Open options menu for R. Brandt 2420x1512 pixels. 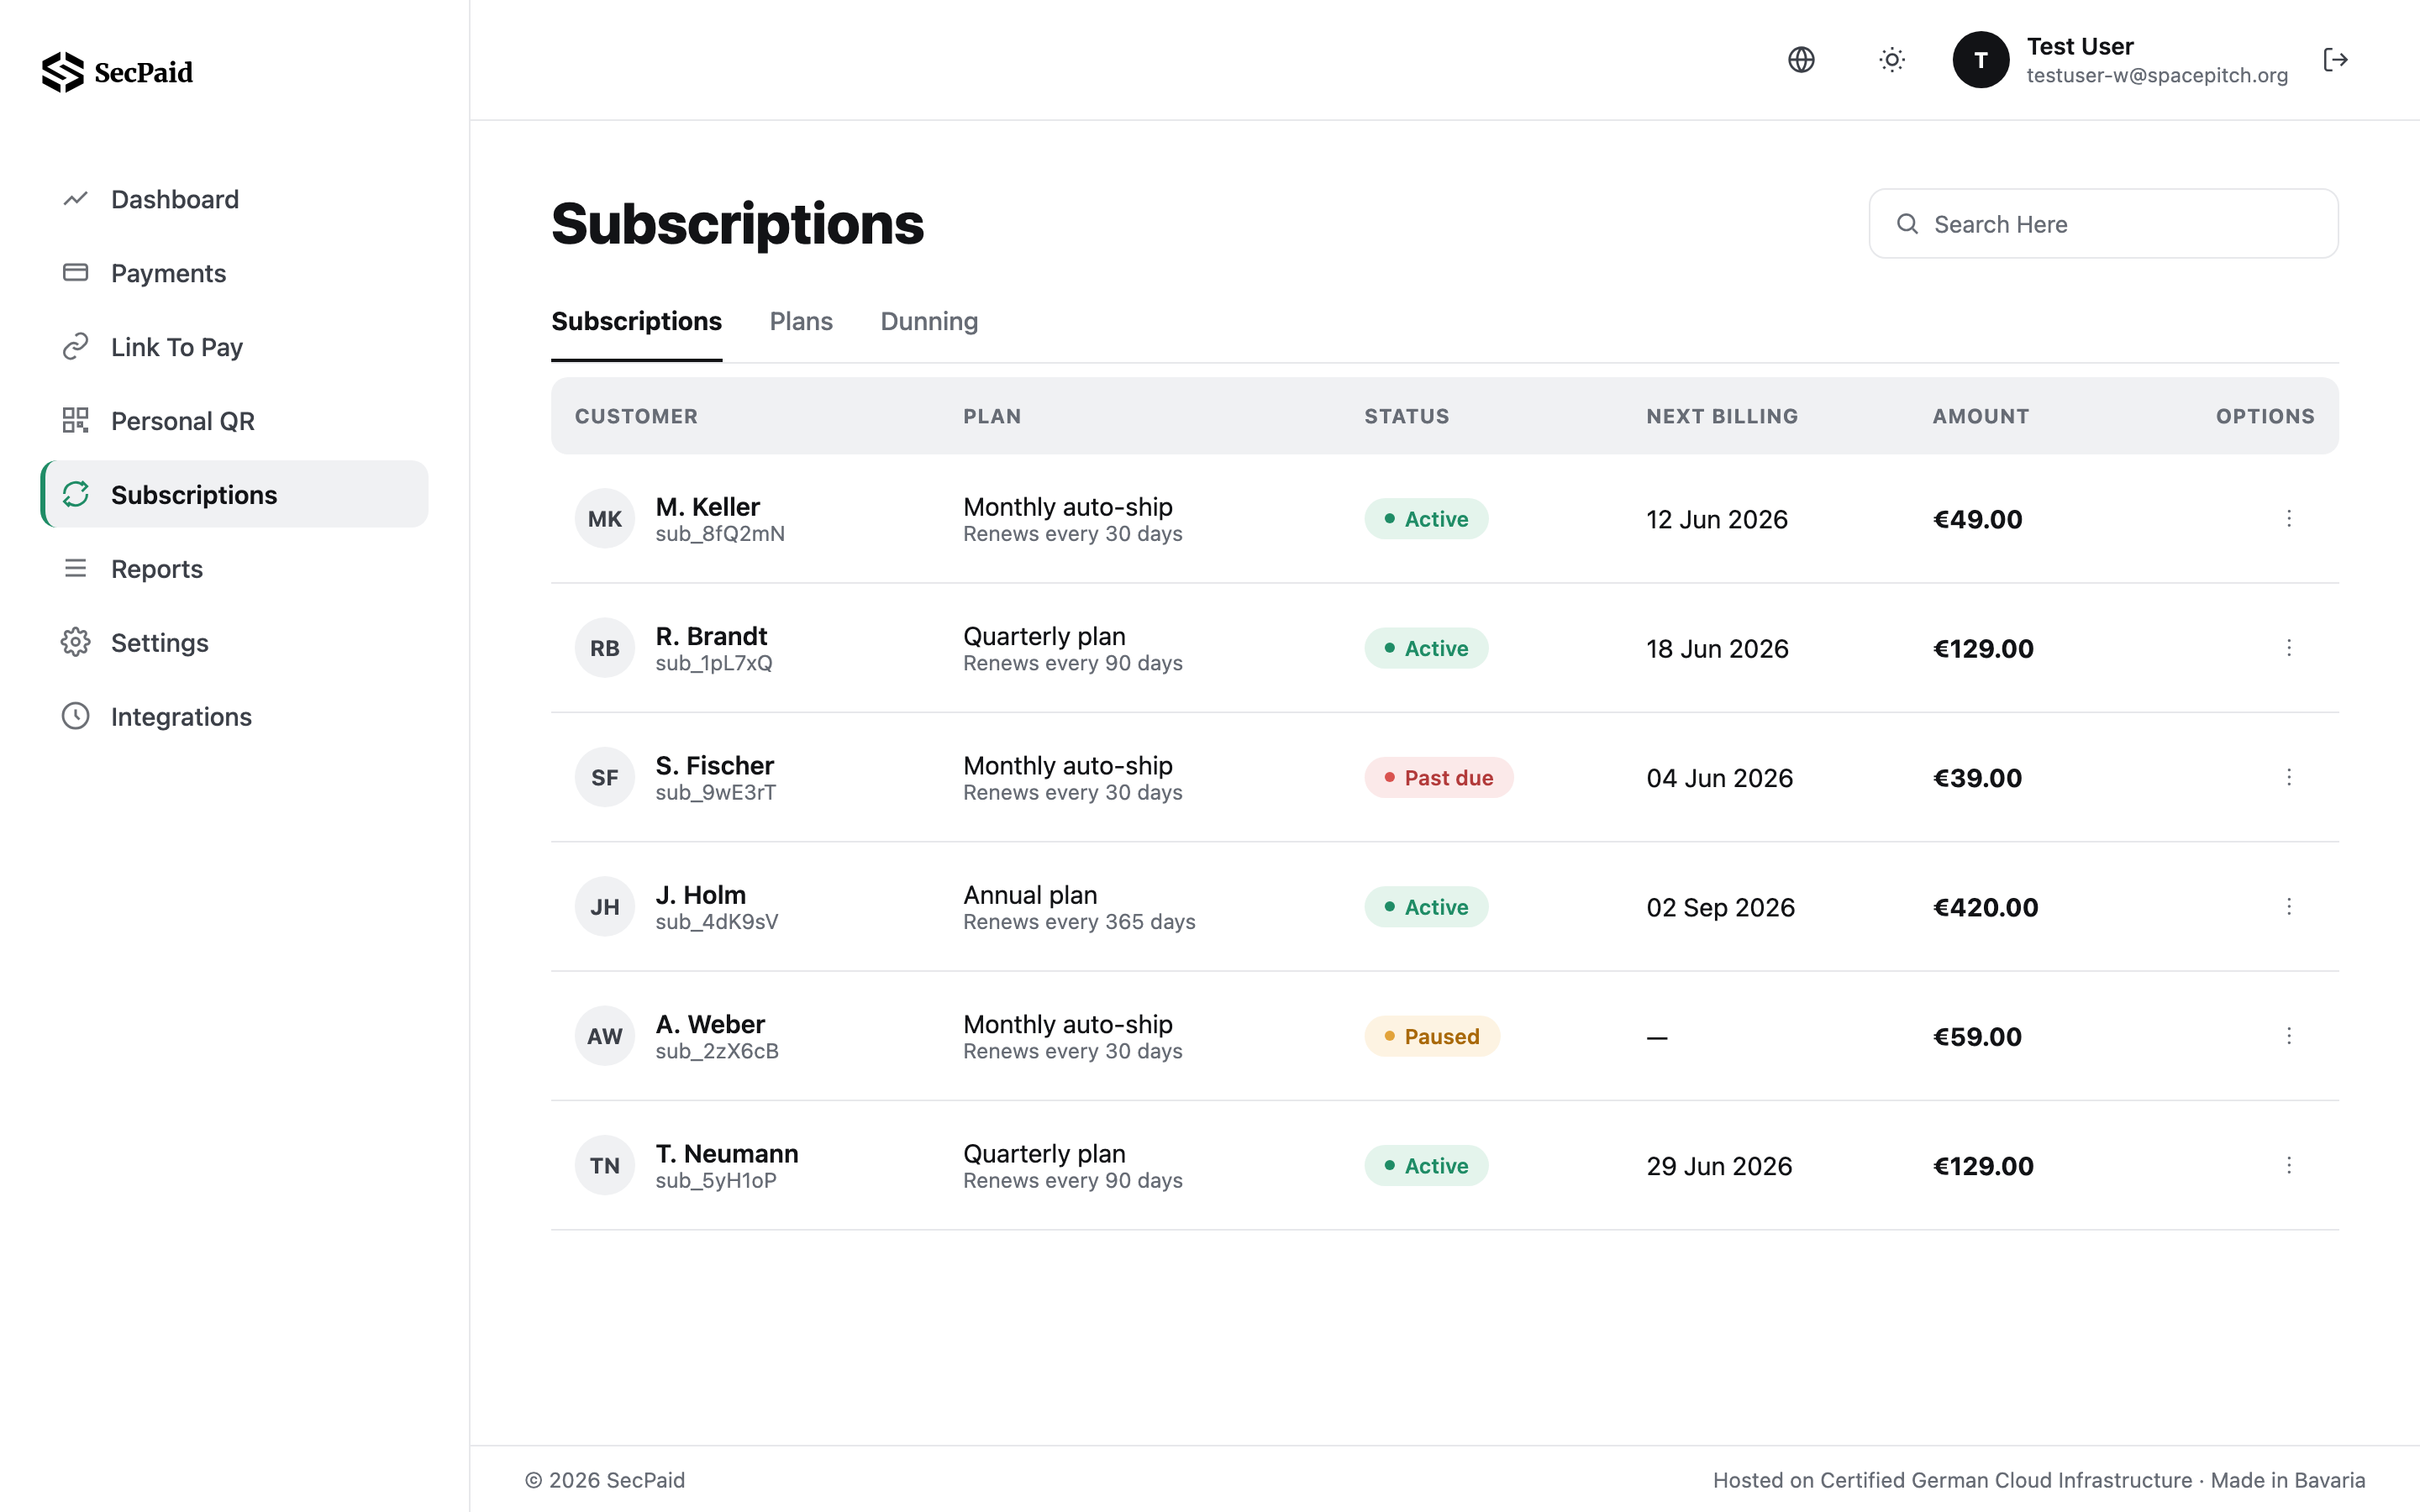[x=2289, y=648]
